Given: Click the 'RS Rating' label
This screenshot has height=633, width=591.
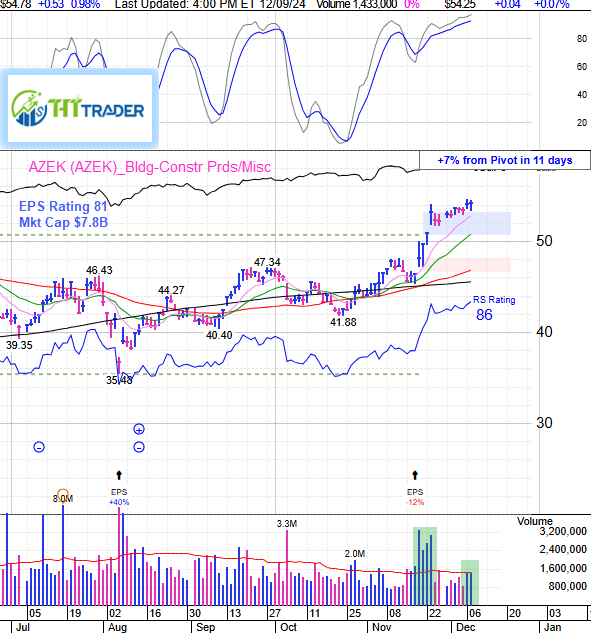Looking at the screenshot, I should (495, 300).
